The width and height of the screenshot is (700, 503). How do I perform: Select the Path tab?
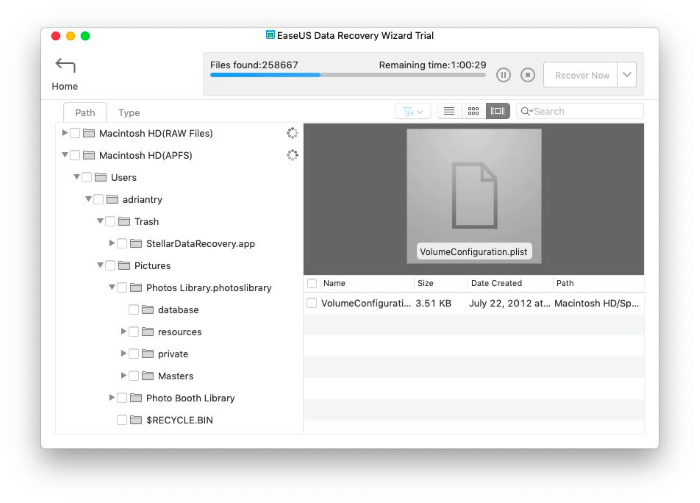[x=85, y=112]
